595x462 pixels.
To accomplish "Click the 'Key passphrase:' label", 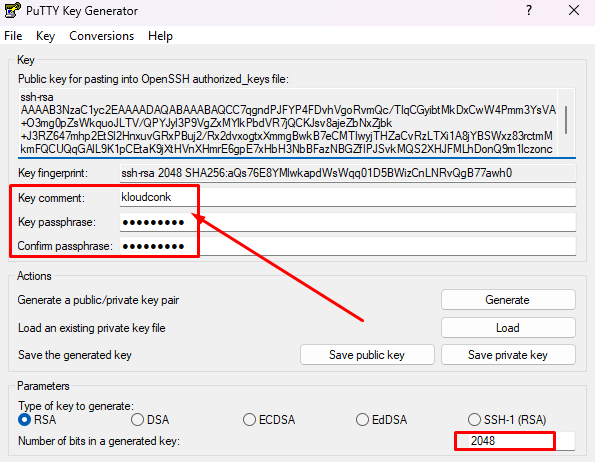I will pos(57,222).
